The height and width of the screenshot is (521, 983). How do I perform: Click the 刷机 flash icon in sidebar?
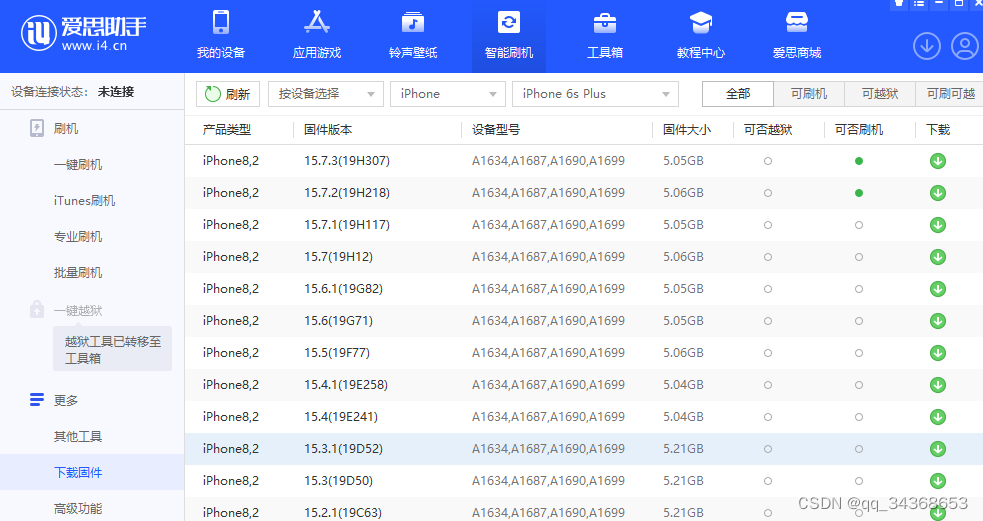click(37, 128)
